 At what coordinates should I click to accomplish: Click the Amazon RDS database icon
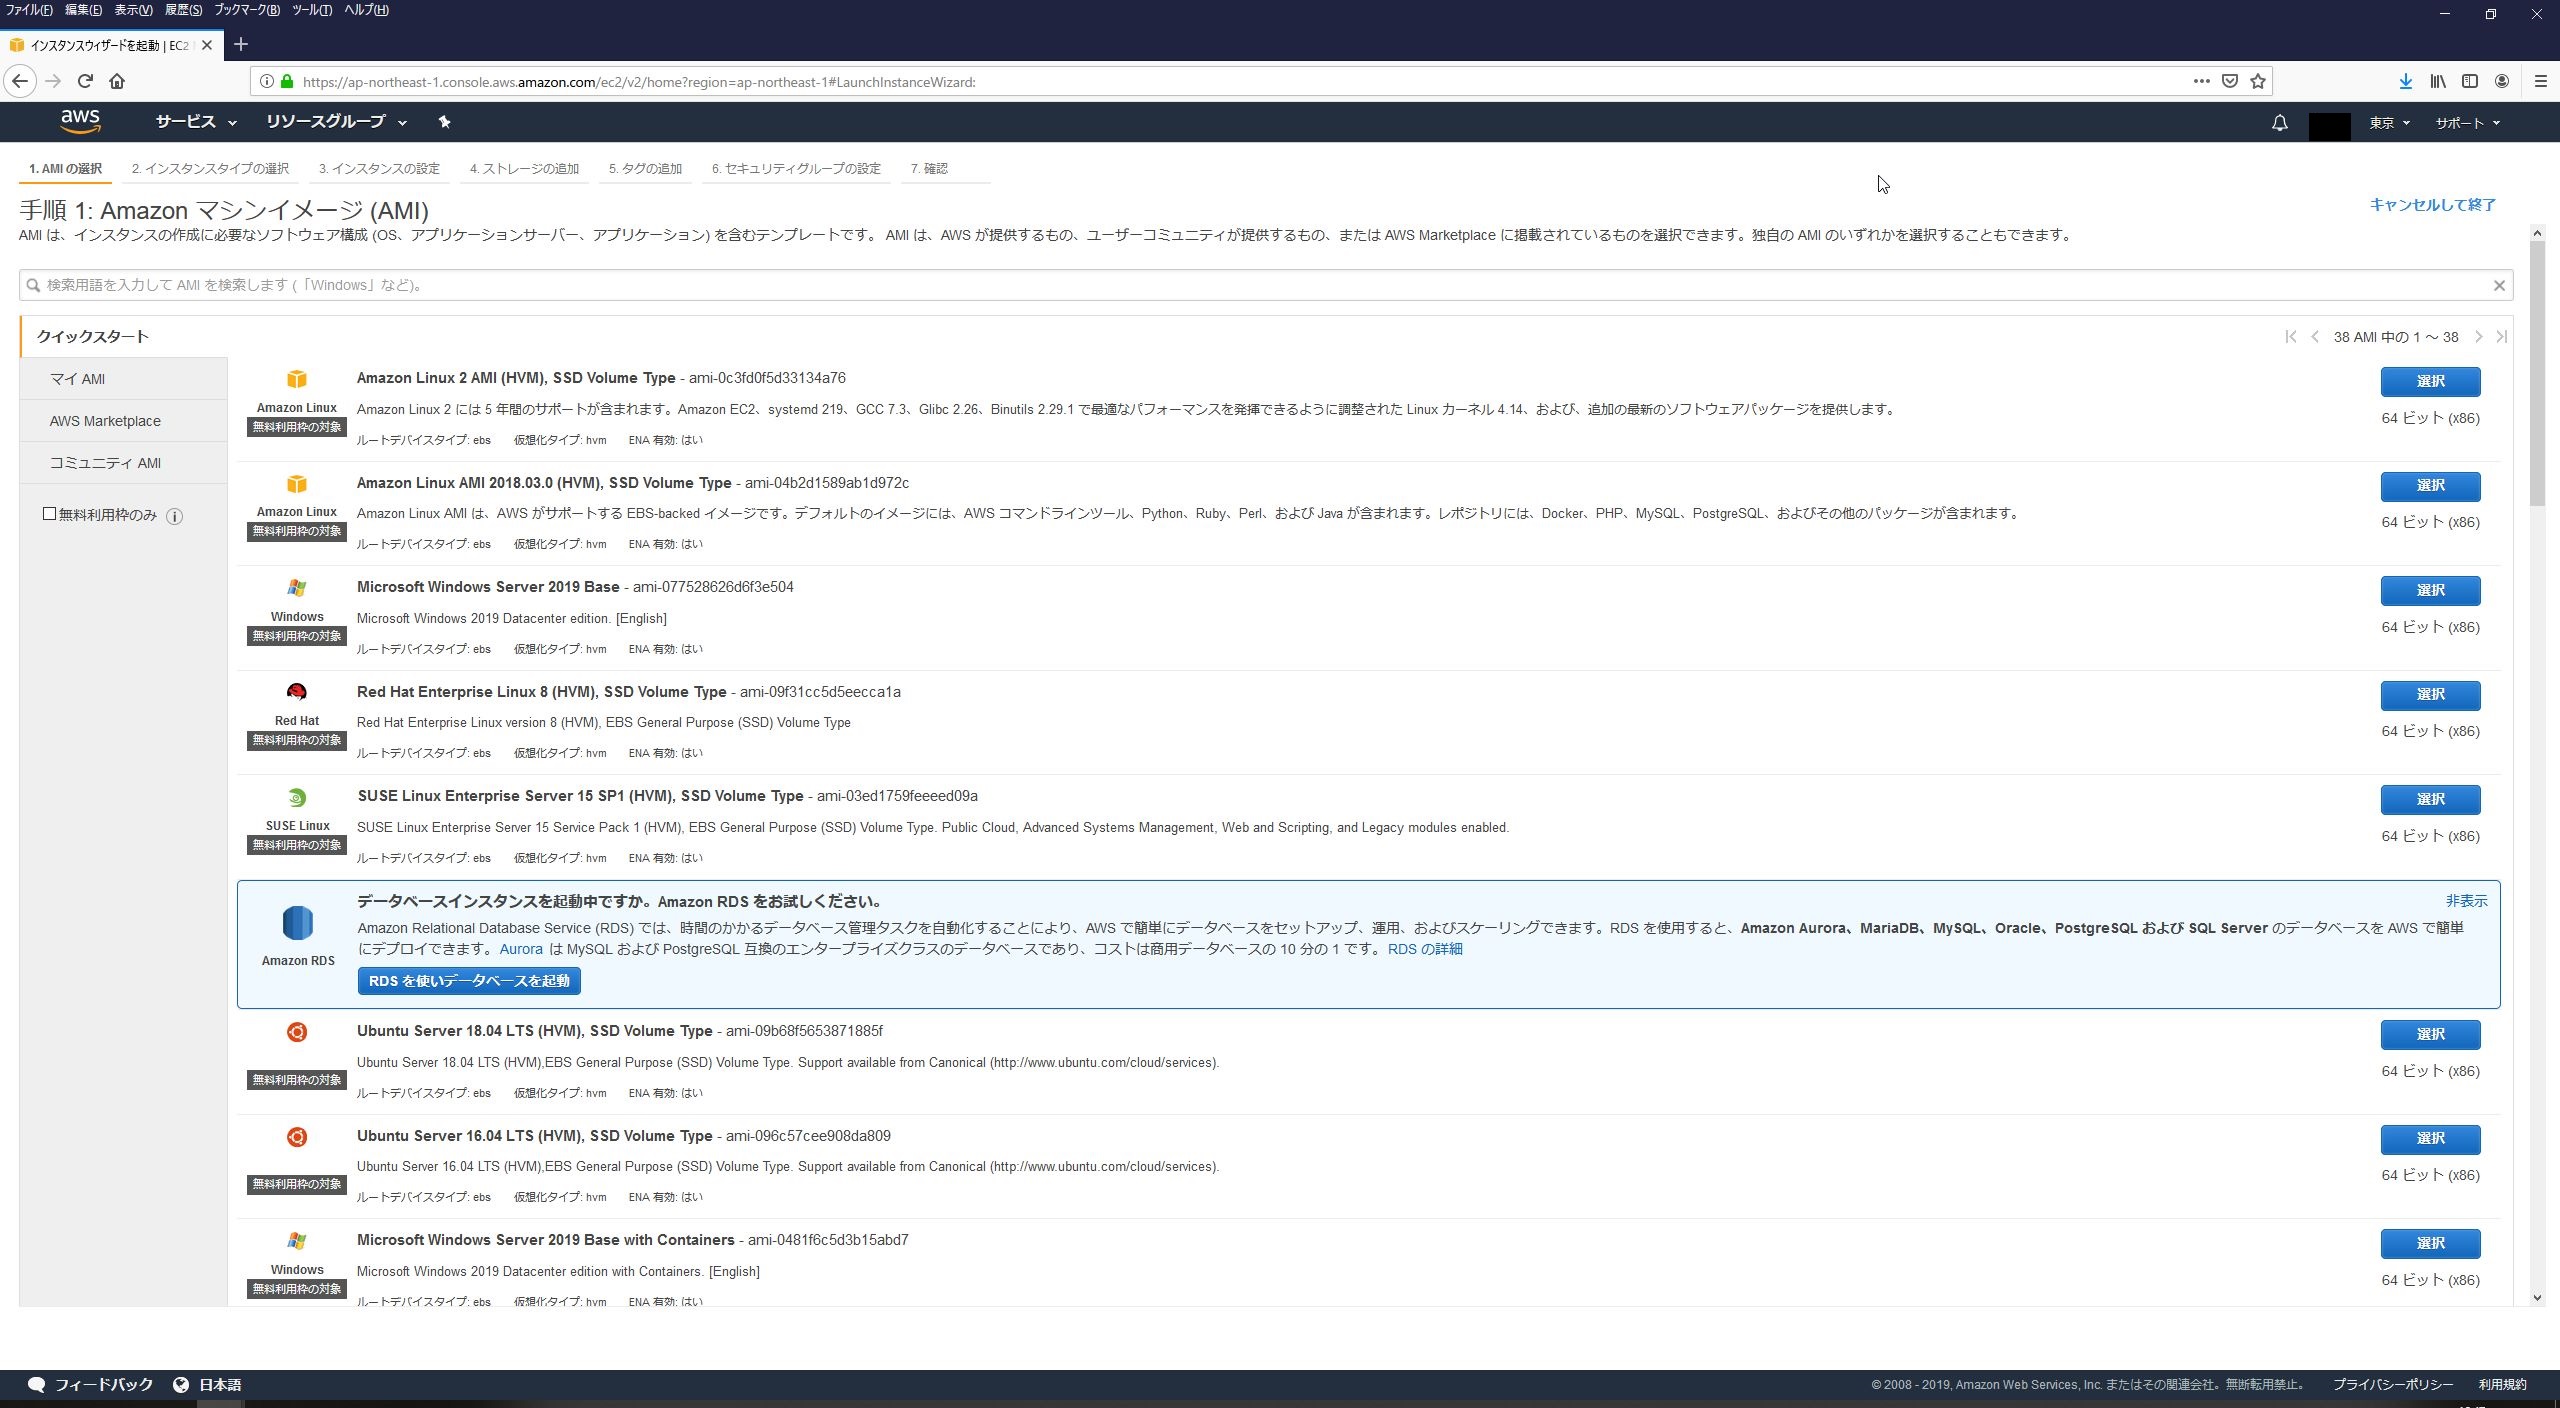point(296,922)
